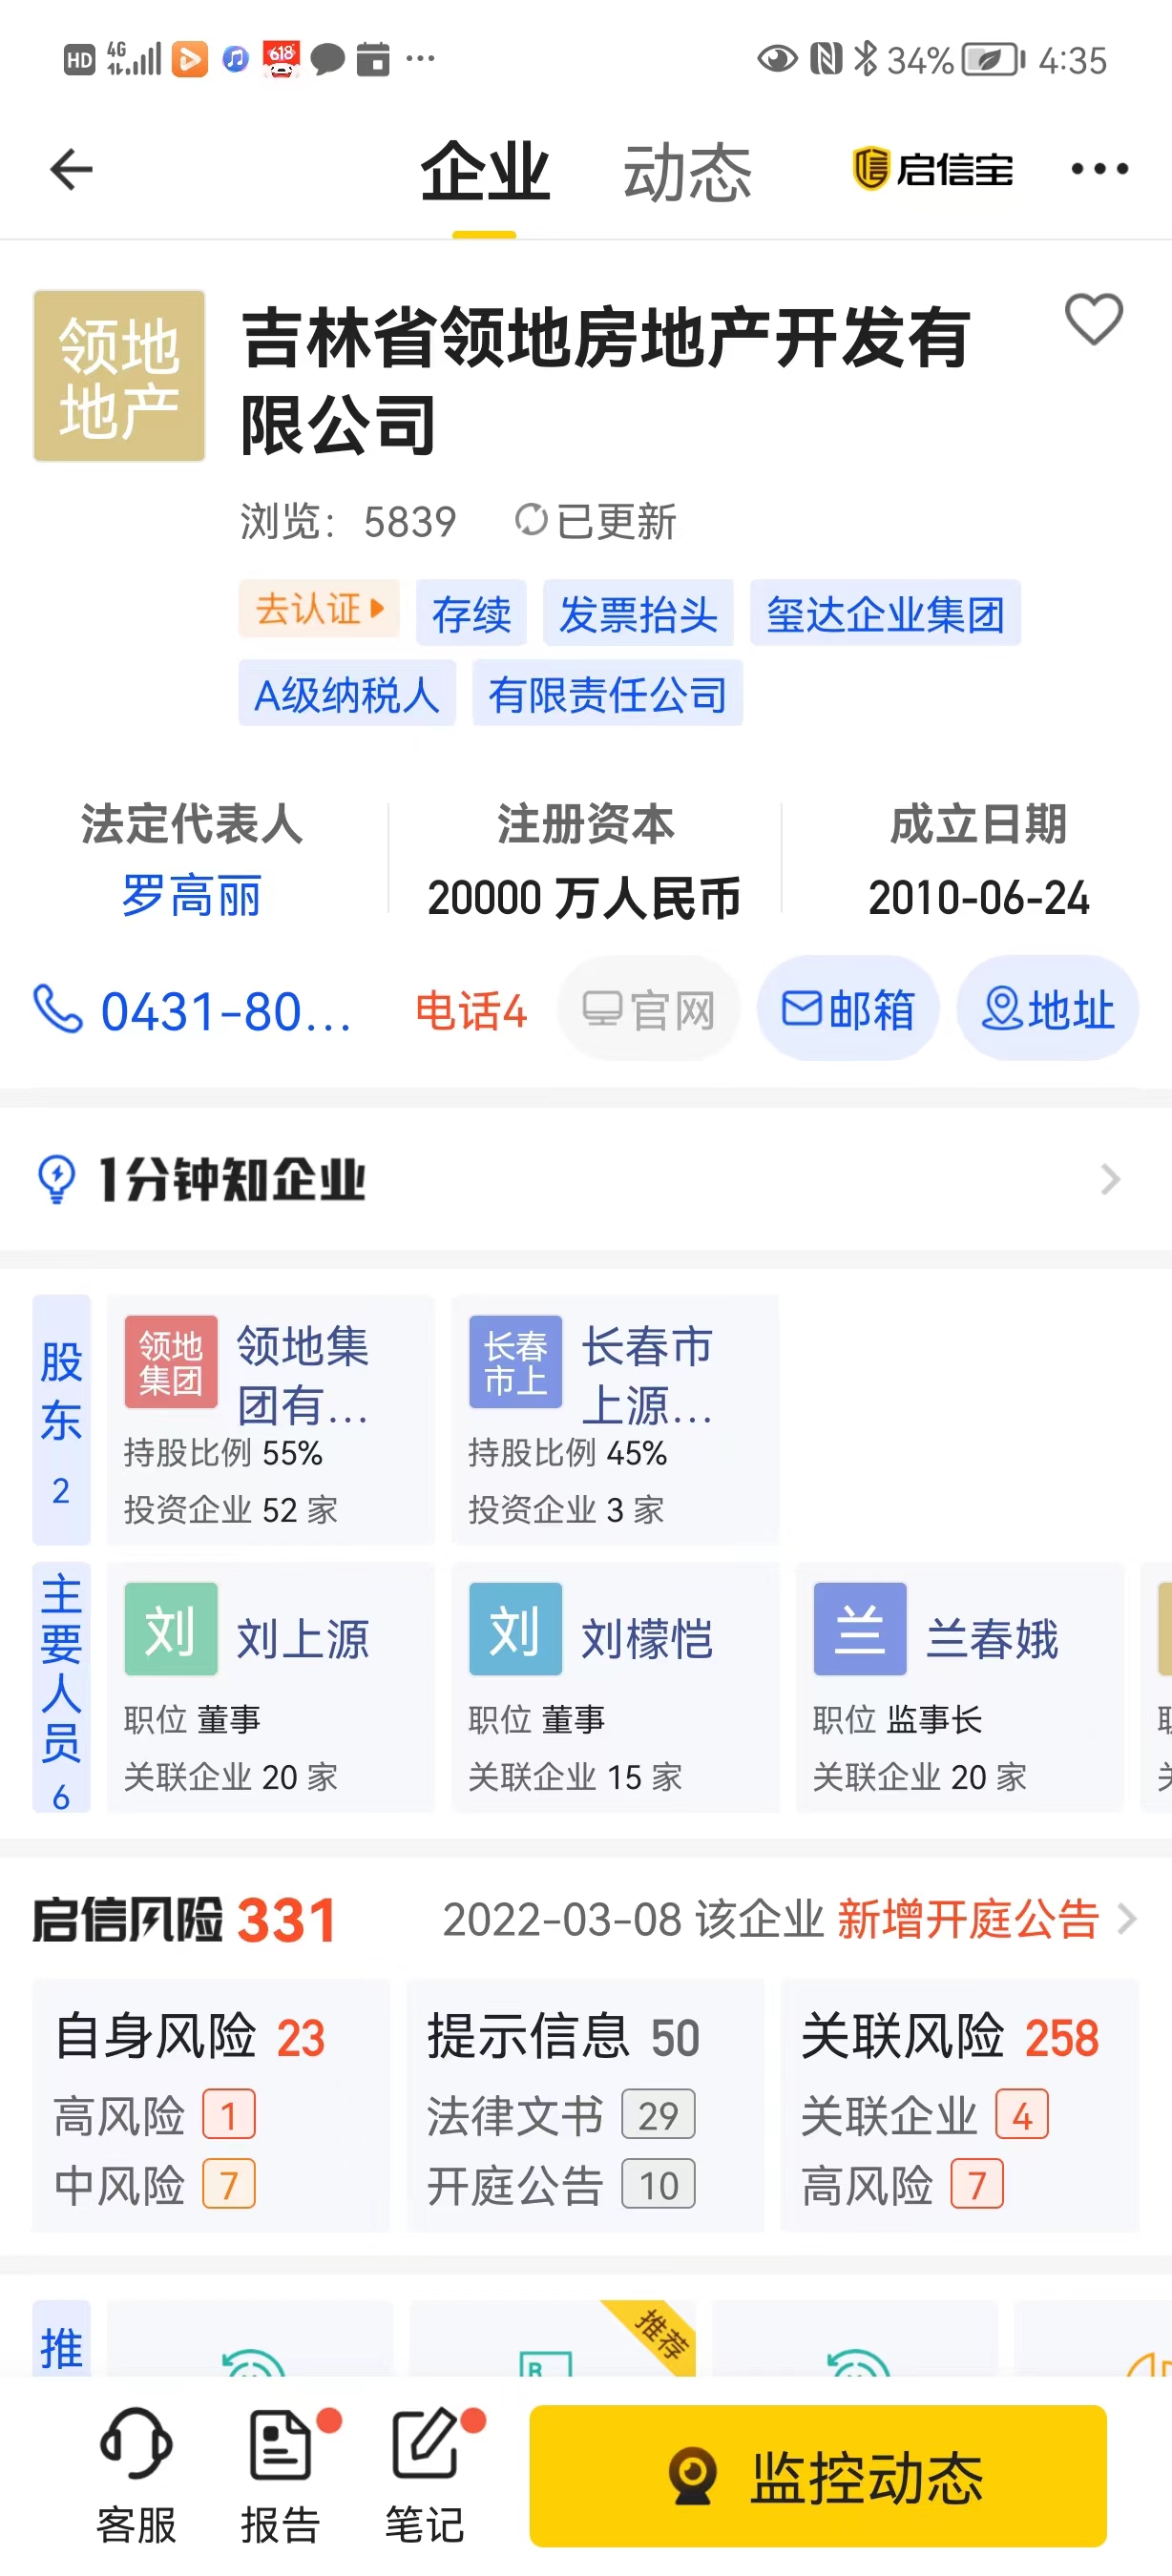Tap the 有限责任公司 tag
The width and height of the screenshot is (1172, 2576).
pos(607,693)
